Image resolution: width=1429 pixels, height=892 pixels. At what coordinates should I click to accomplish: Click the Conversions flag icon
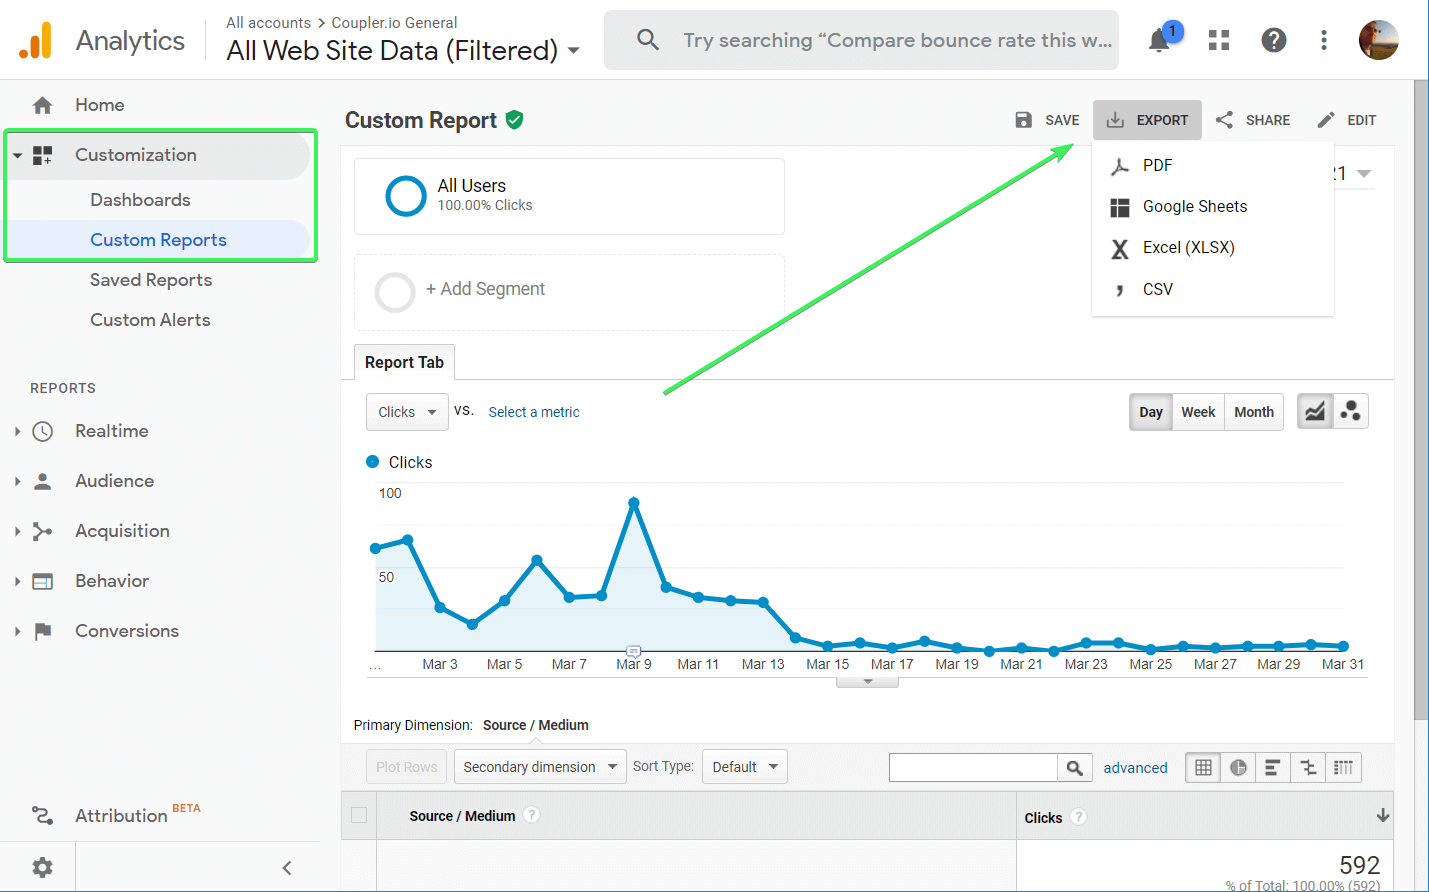42,631
